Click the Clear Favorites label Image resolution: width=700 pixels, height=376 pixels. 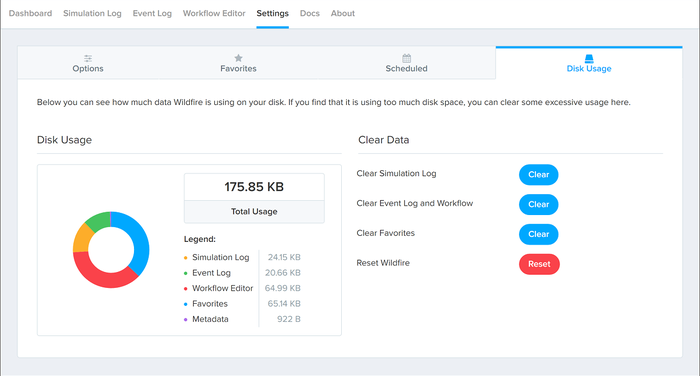coord(386,233)
